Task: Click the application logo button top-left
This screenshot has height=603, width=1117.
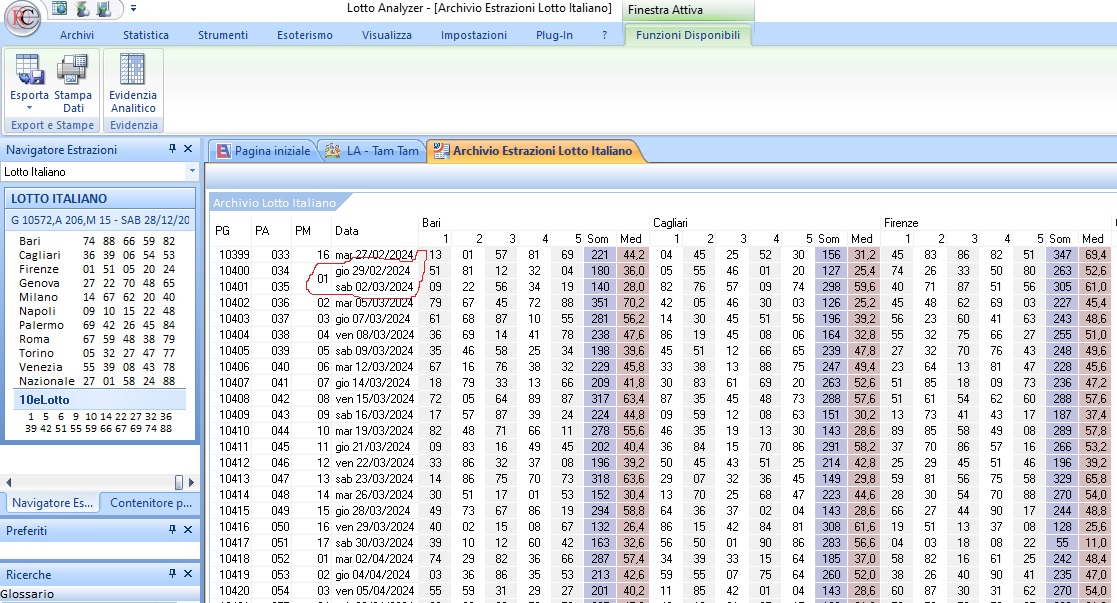Action: (22, 20)
